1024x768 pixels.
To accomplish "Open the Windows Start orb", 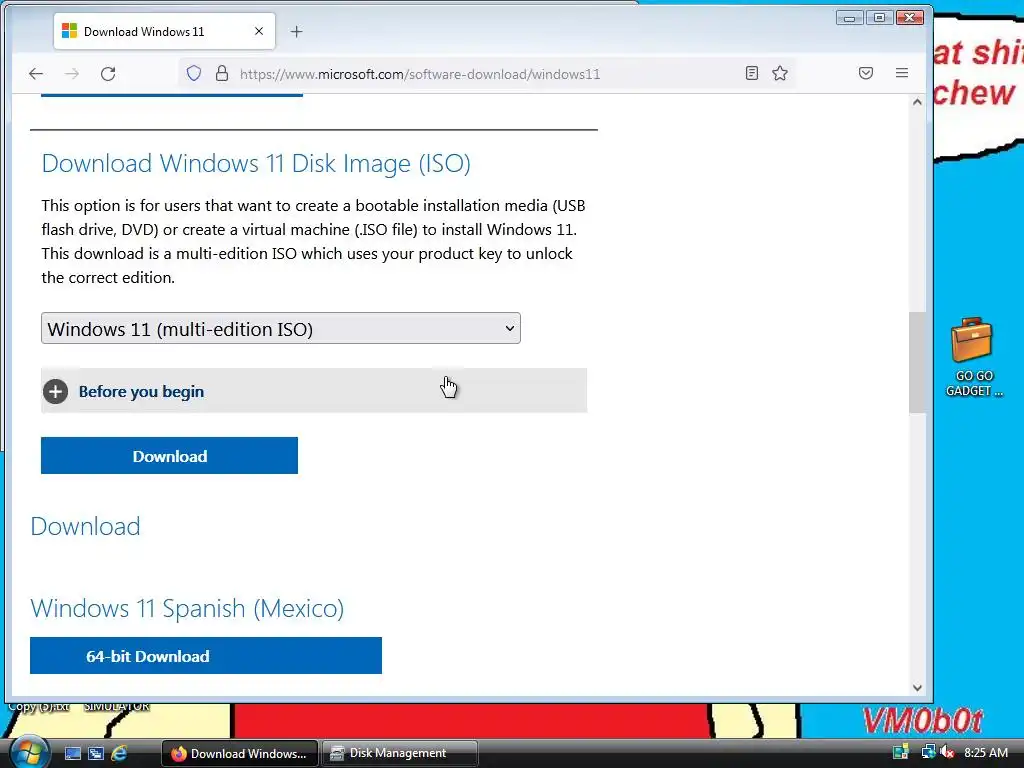I will coord(29,752).
